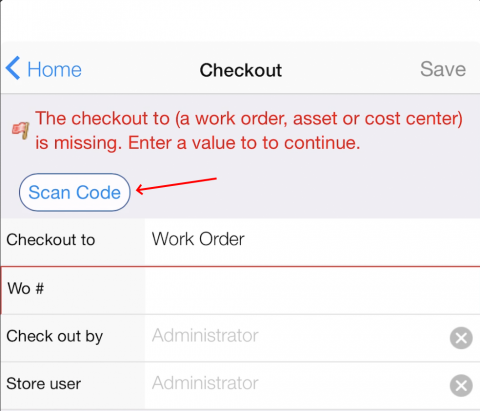
Task: Tap the Store user Administrator field
Action: 297,384
